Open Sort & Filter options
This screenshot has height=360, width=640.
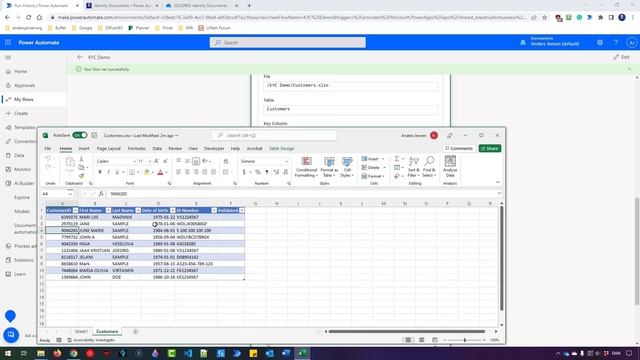pos(413,167)
